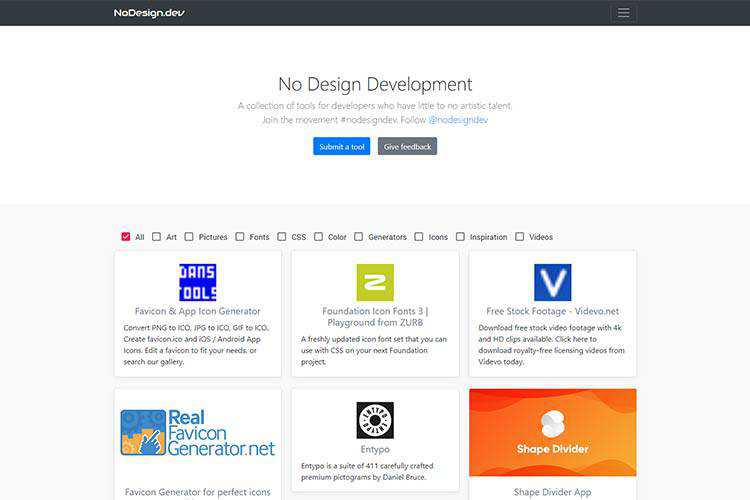
Task: Uncheck the All filter checkbox
Action: tap(126, 237)
